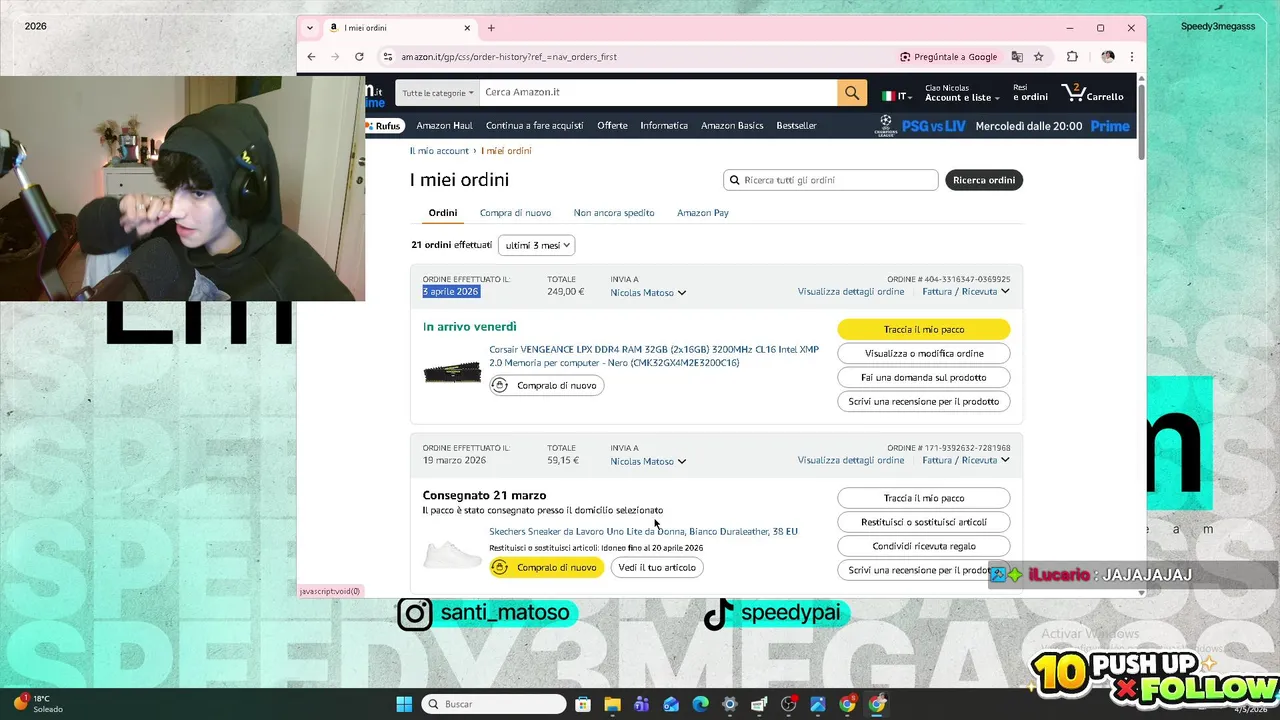Reload the Amazon orders page

coord(360,57)
